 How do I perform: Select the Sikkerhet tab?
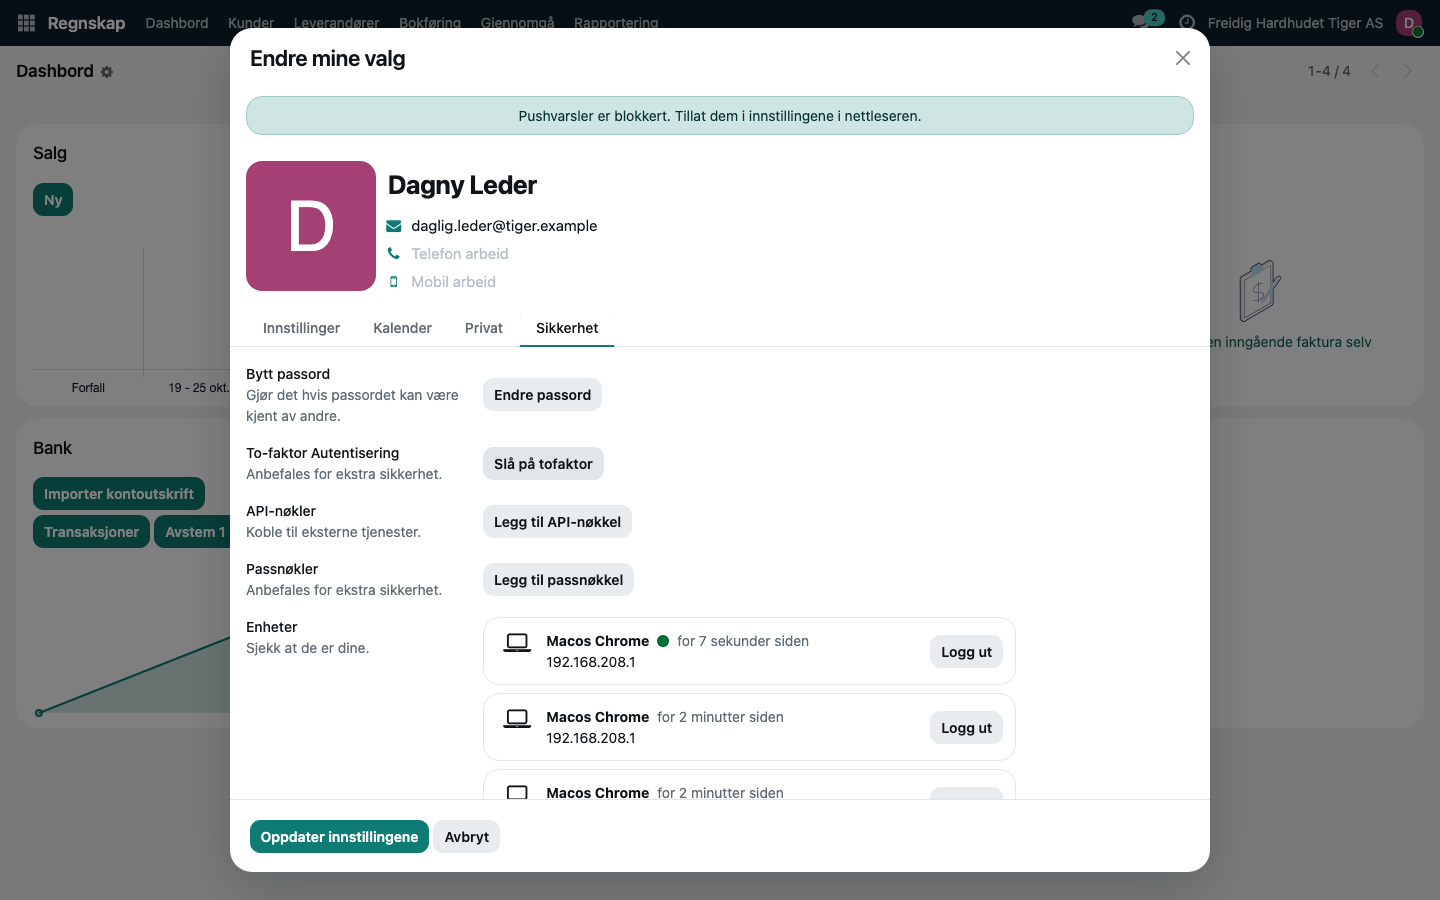click(x=567, y=328)
